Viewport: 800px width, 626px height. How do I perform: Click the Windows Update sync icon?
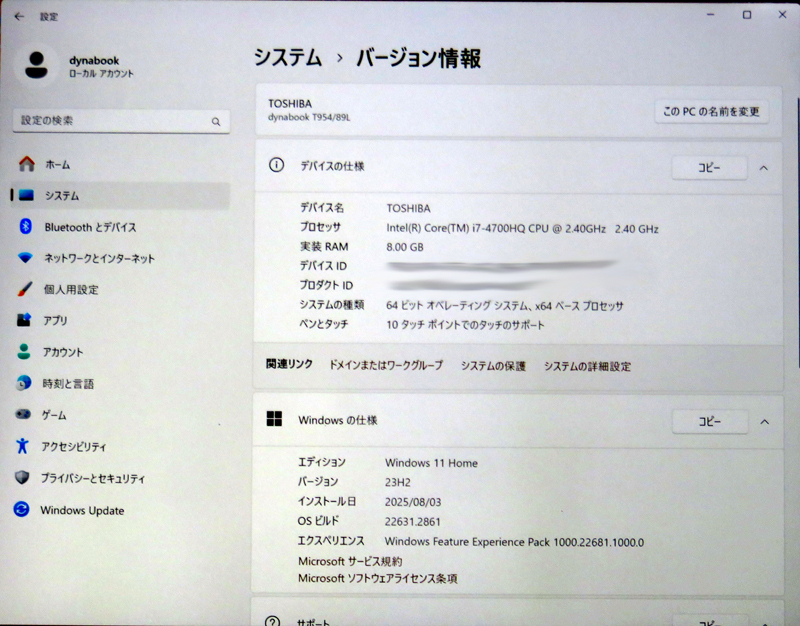pos(21,509)
